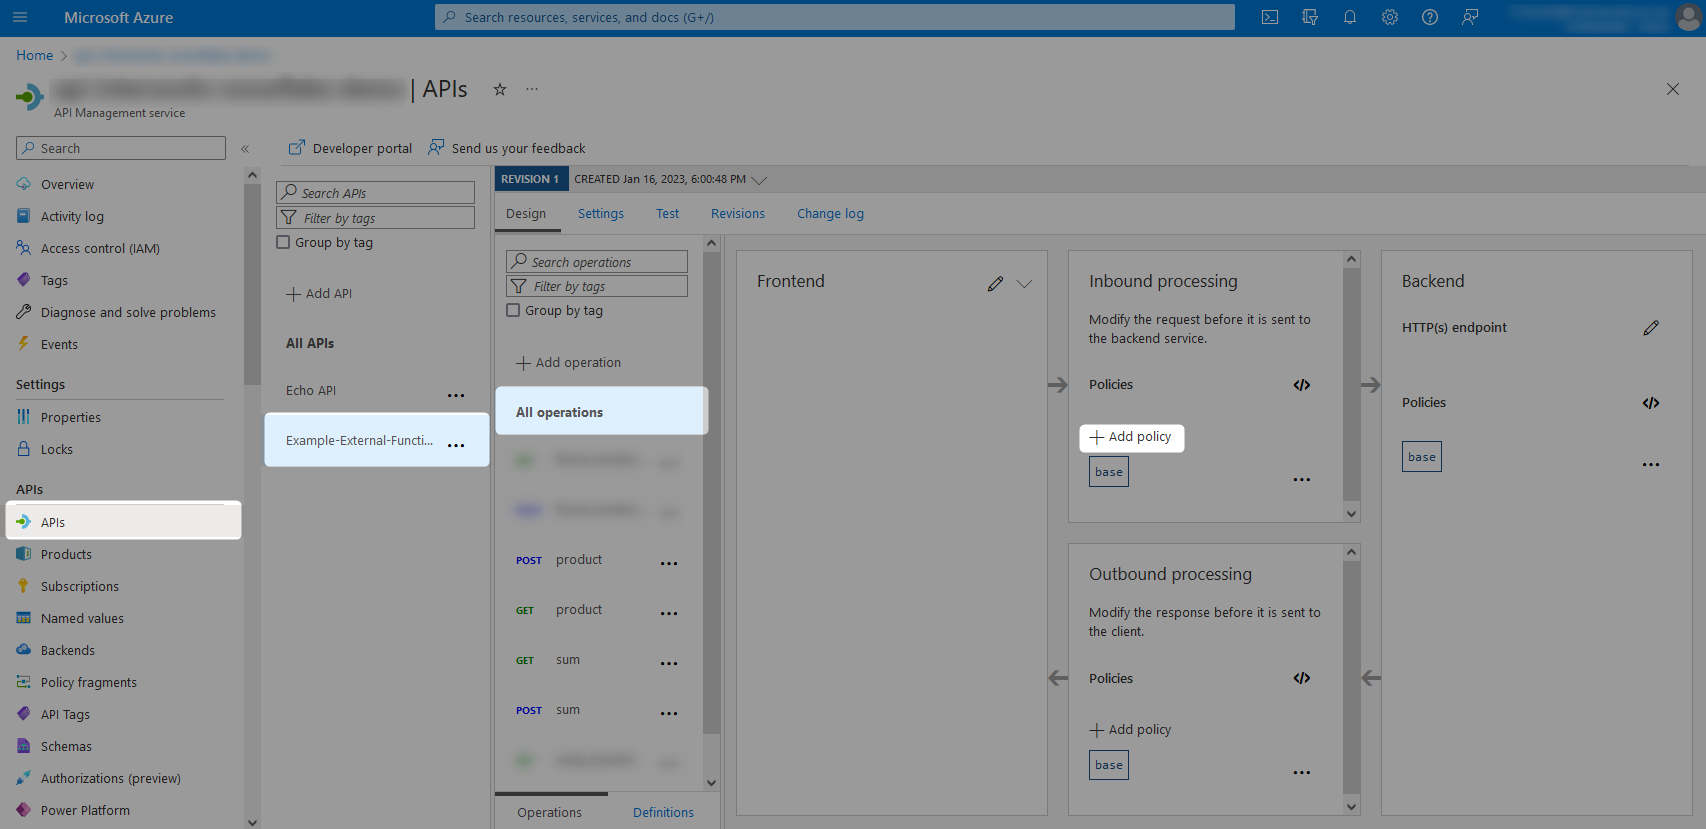This screenshot has width=1706, height=829.
Task: Click Send us your feedback
Action: pyautogui.click(x=507, y=148)
